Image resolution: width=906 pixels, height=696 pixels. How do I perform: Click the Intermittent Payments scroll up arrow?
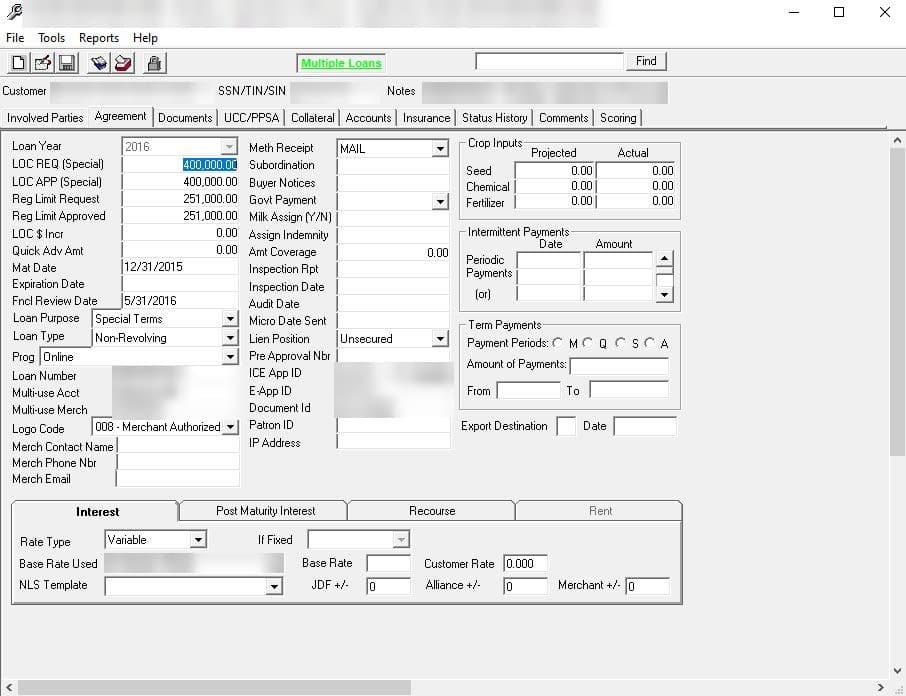click(x=664, y=259)
